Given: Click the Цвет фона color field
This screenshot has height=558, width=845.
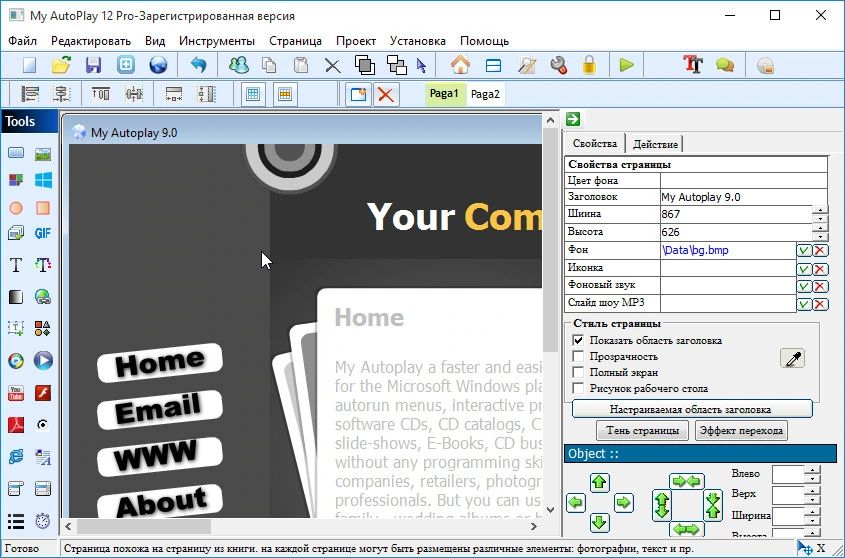Looking at the screenshot, I should (744, 180).
